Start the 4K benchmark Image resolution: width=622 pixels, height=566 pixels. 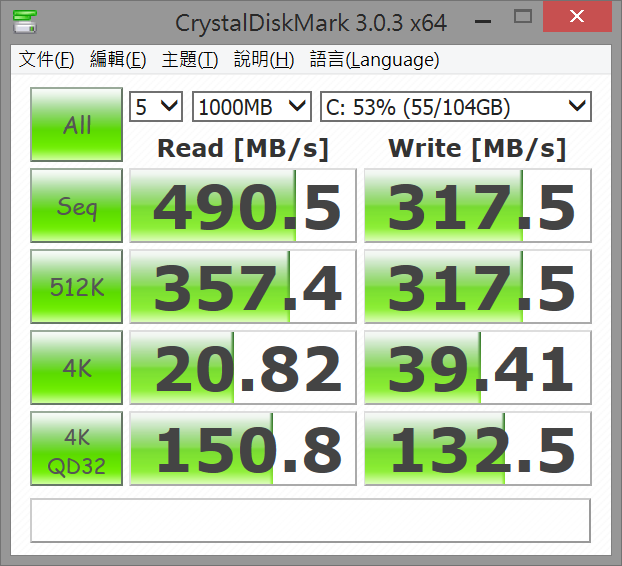tap(77, 367)
